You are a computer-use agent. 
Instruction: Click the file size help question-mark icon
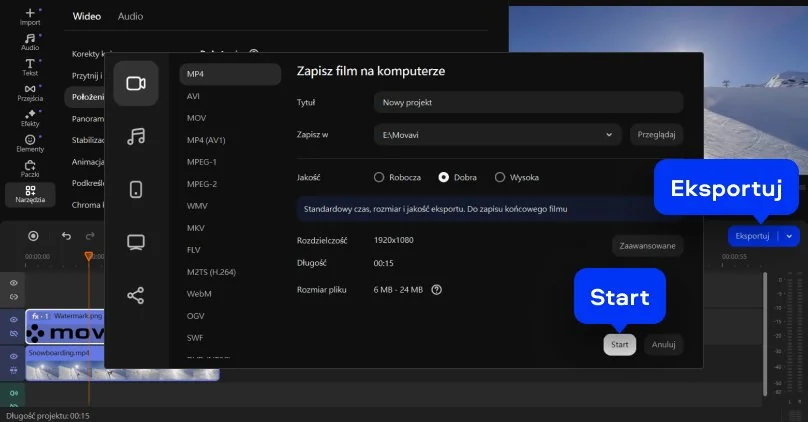click(x=436, y=290)
